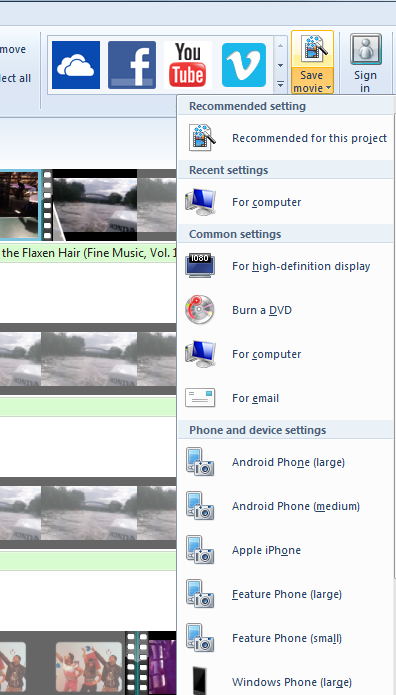The width and height of the screenshot is (396, 695).
Task: Choose the Burn a DVD disc icon
Action: pos(200,310)
